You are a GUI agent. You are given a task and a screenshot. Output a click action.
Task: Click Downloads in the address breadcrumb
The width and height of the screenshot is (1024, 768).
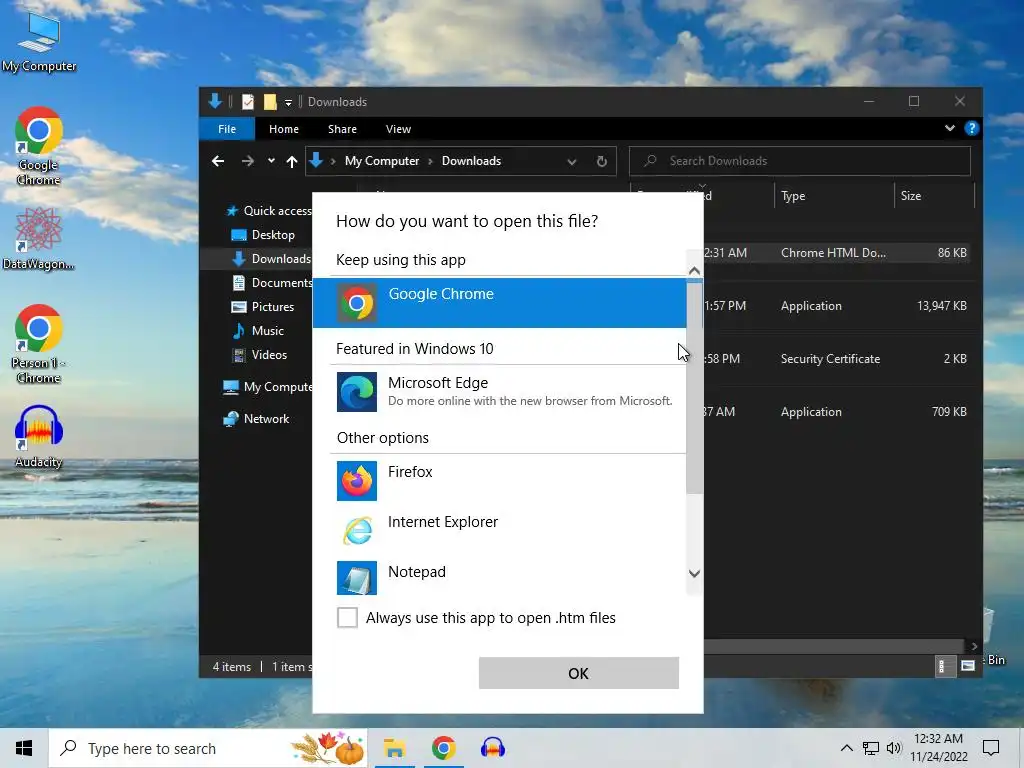click(x=471, y=161)
